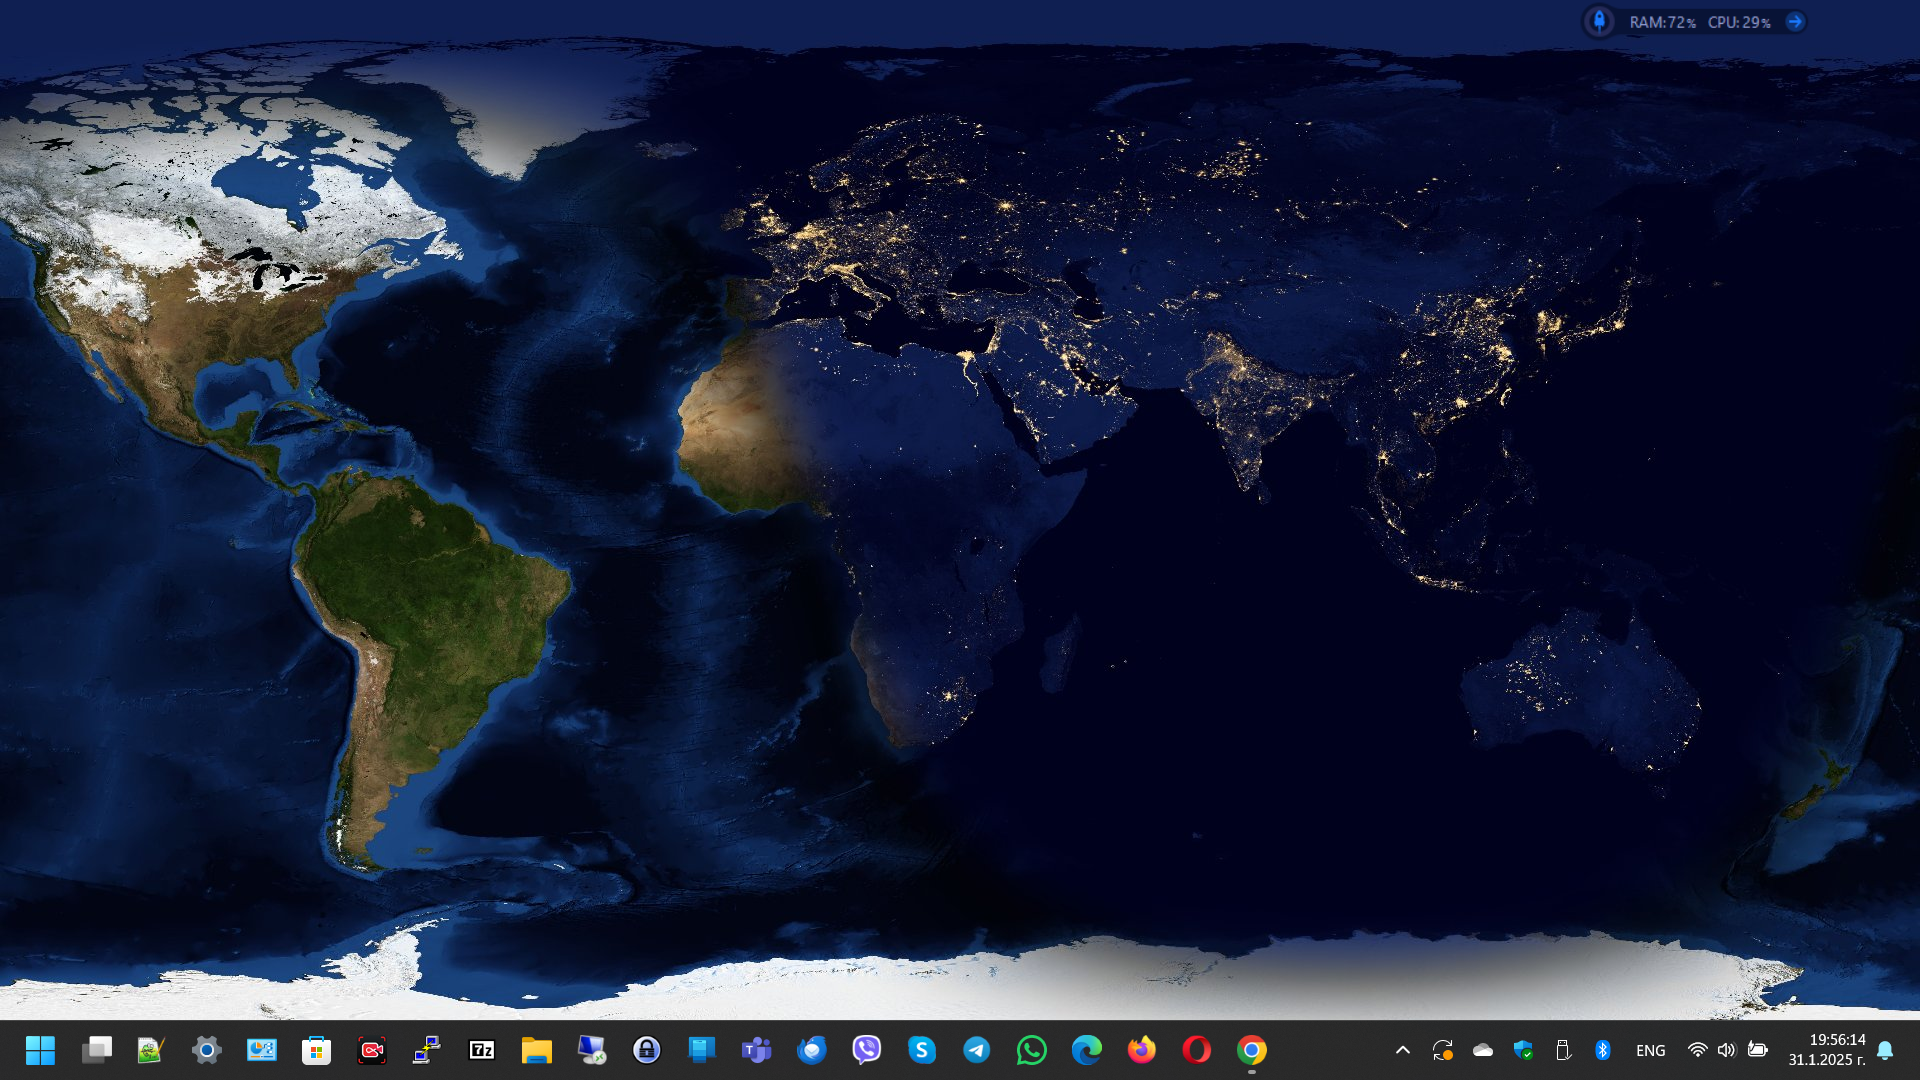The height and width of the screenshot is (1080, 1920).
Task: Launch the PuTTY network terminal icon
Action: pos(427,1050)
